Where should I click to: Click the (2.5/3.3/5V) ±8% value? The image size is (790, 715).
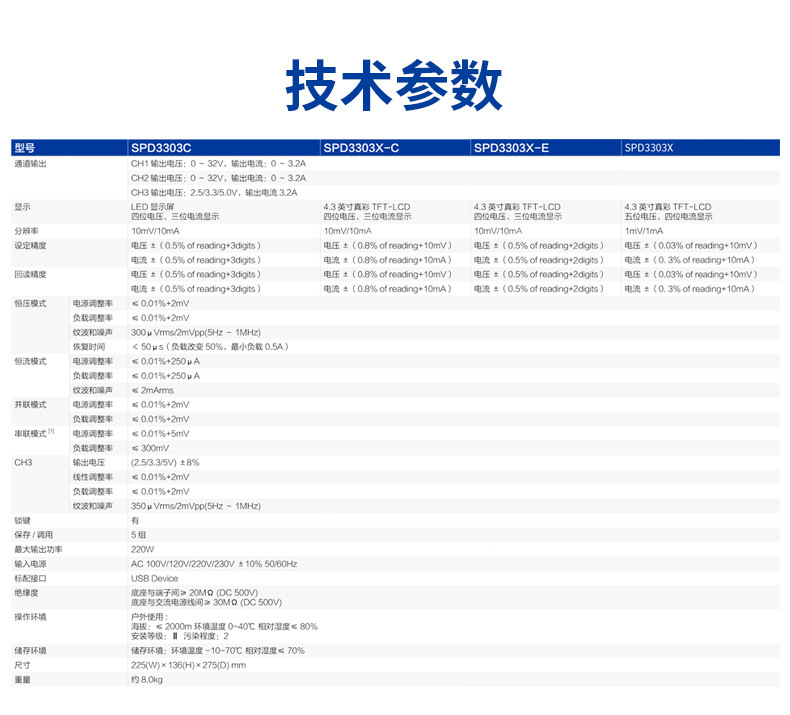165,463
